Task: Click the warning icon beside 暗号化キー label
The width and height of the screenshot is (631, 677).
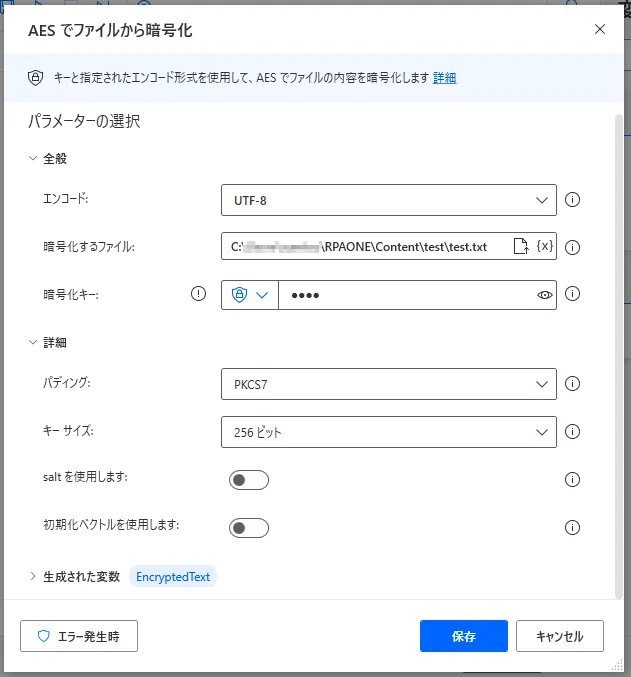Action: coord(198,294)
